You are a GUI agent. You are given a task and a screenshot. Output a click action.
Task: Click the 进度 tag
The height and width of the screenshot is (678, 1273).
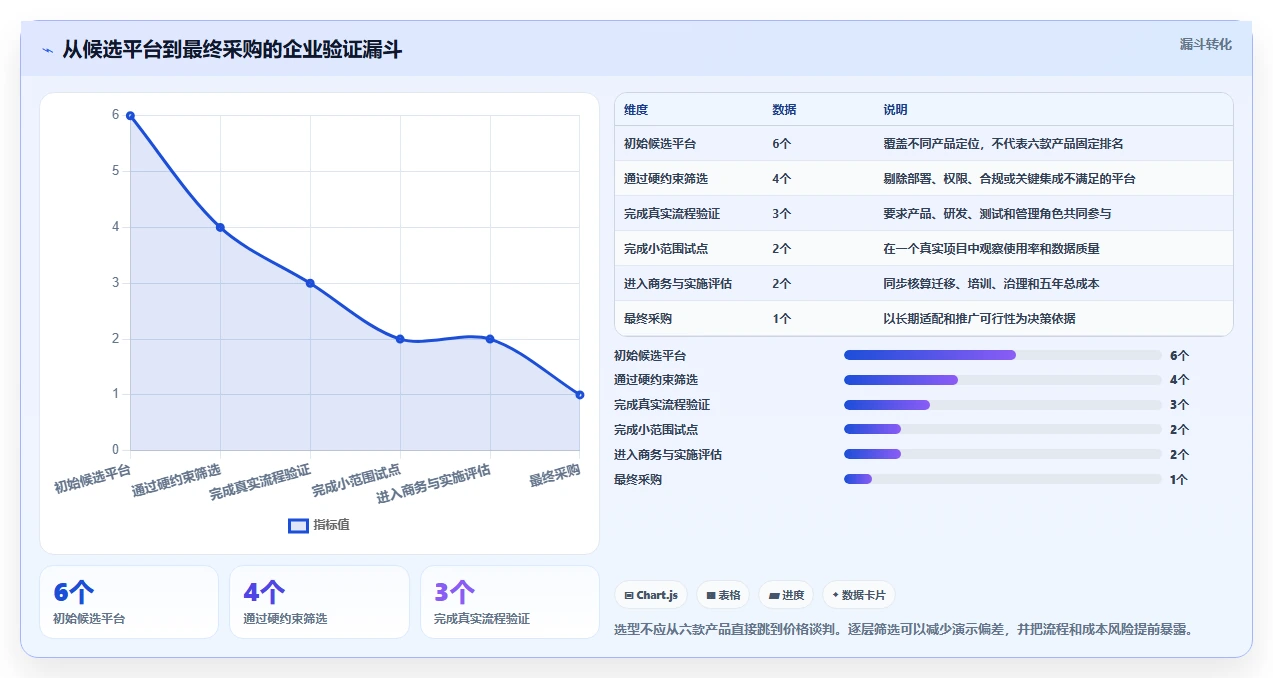786,595
